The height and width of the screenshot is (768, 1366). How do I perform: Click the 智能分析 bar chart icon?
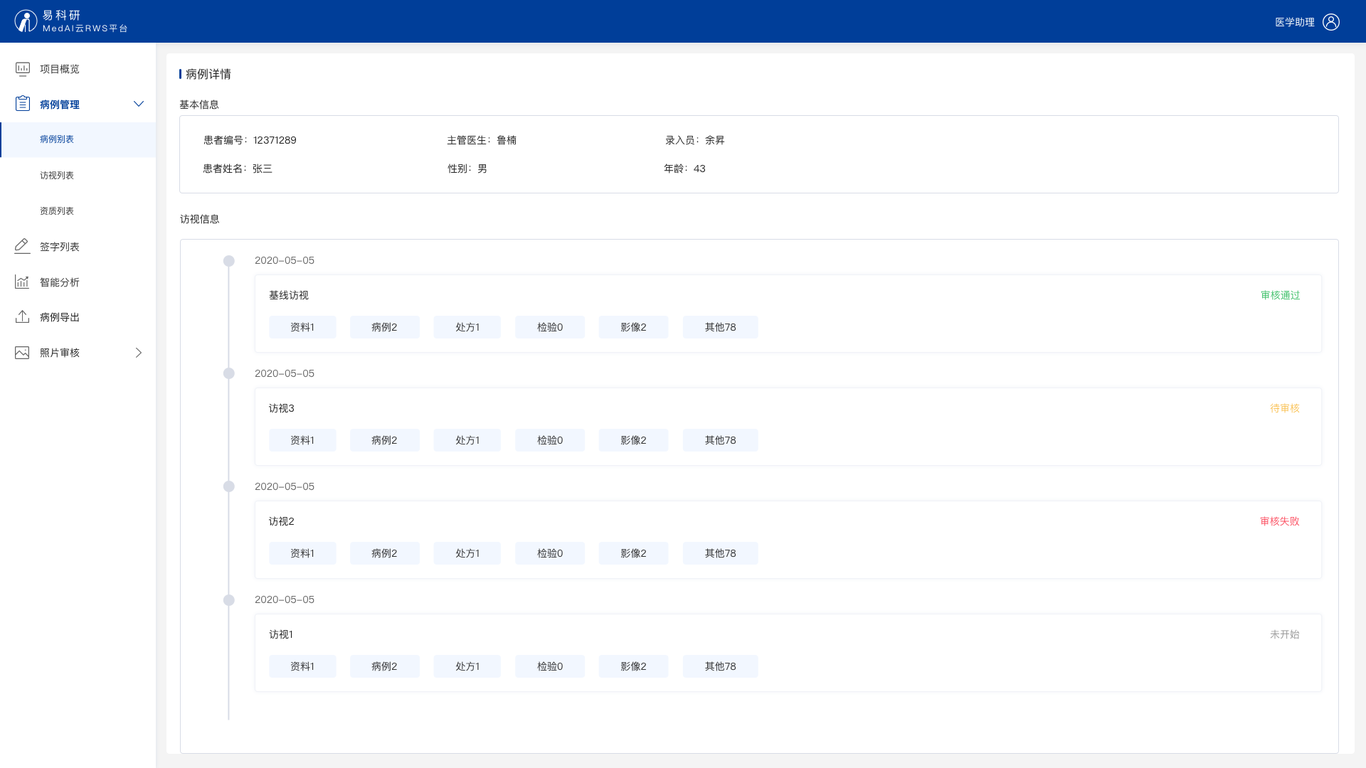point(22,282)
